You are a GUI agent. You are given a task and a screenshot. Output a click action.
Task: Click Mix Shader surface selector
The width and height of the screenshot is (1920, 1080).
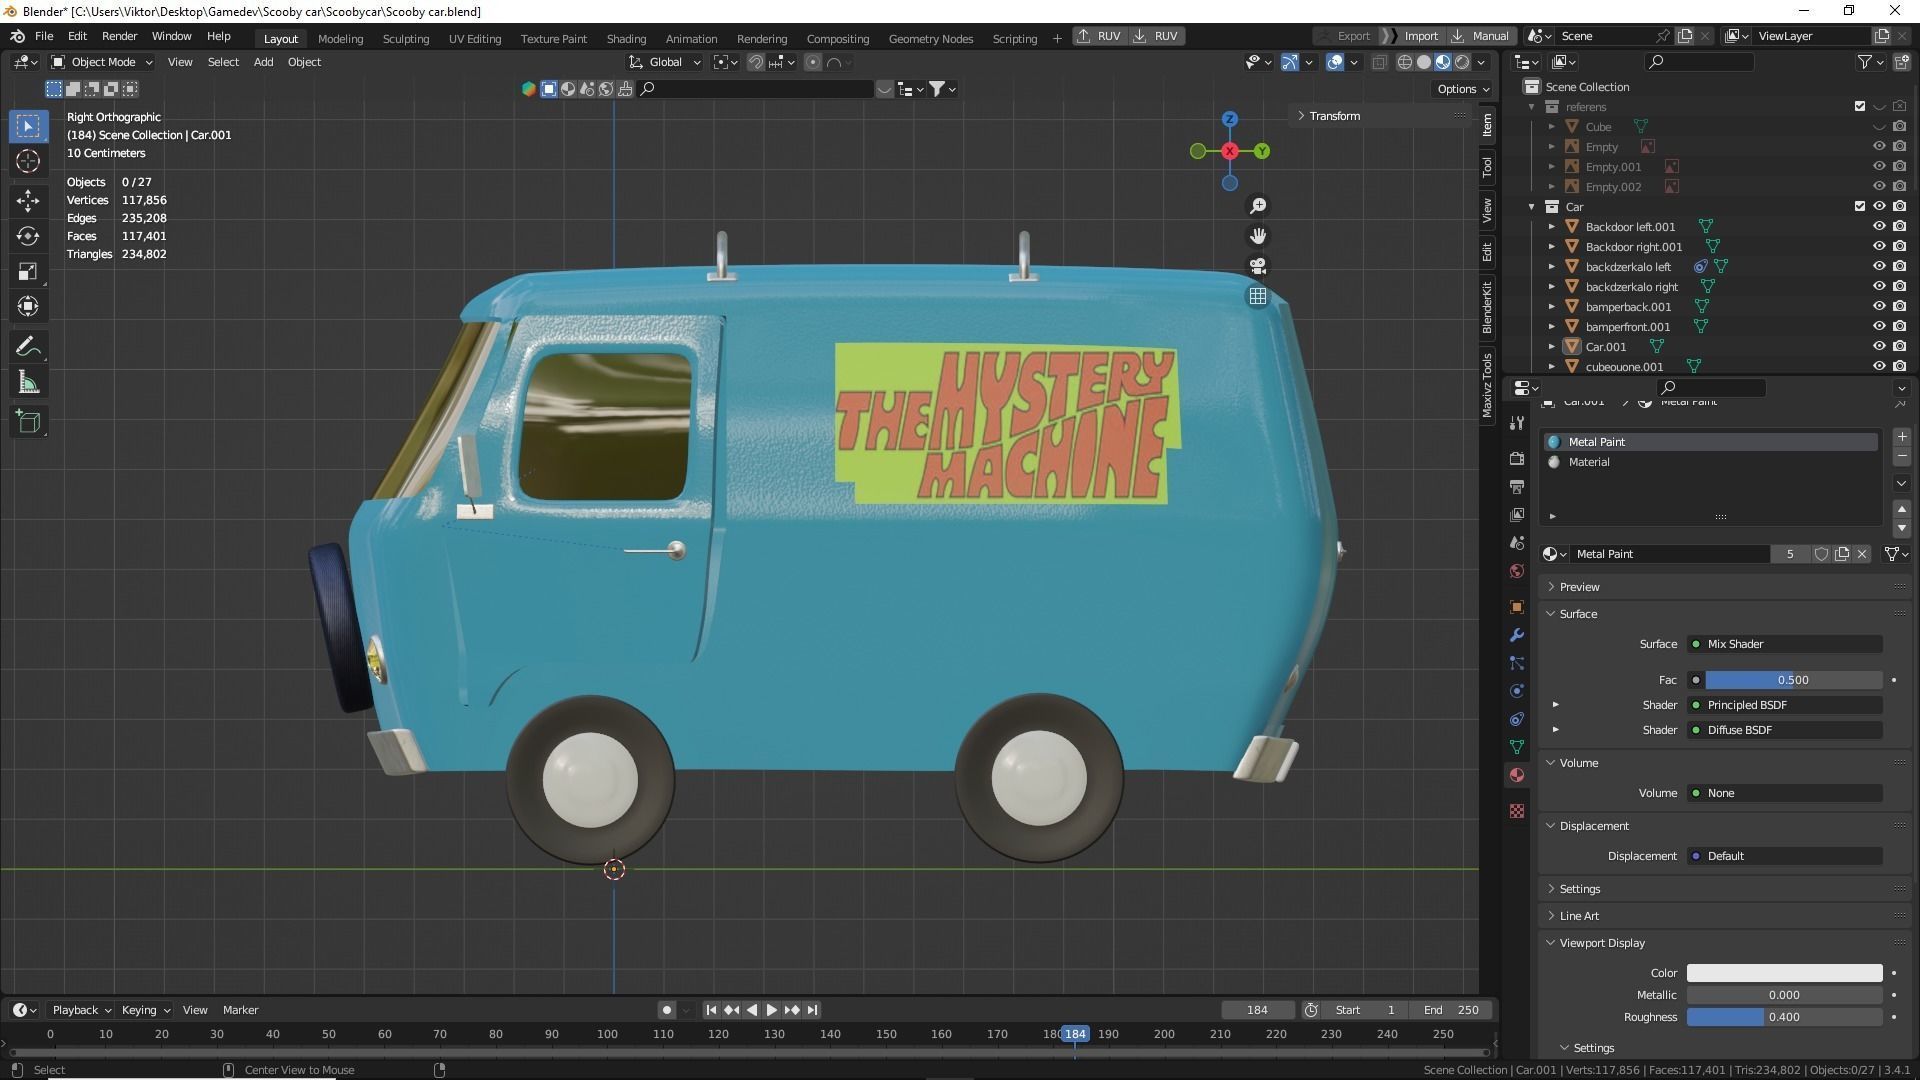click(1785, 644)
